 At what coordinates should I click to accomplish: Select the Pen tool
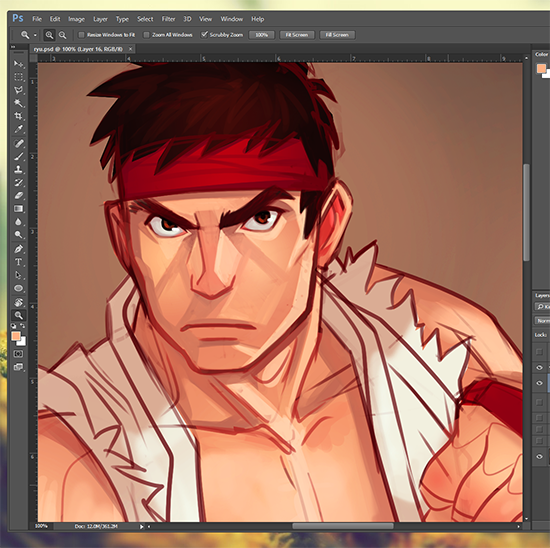click(x=18, y=249)
